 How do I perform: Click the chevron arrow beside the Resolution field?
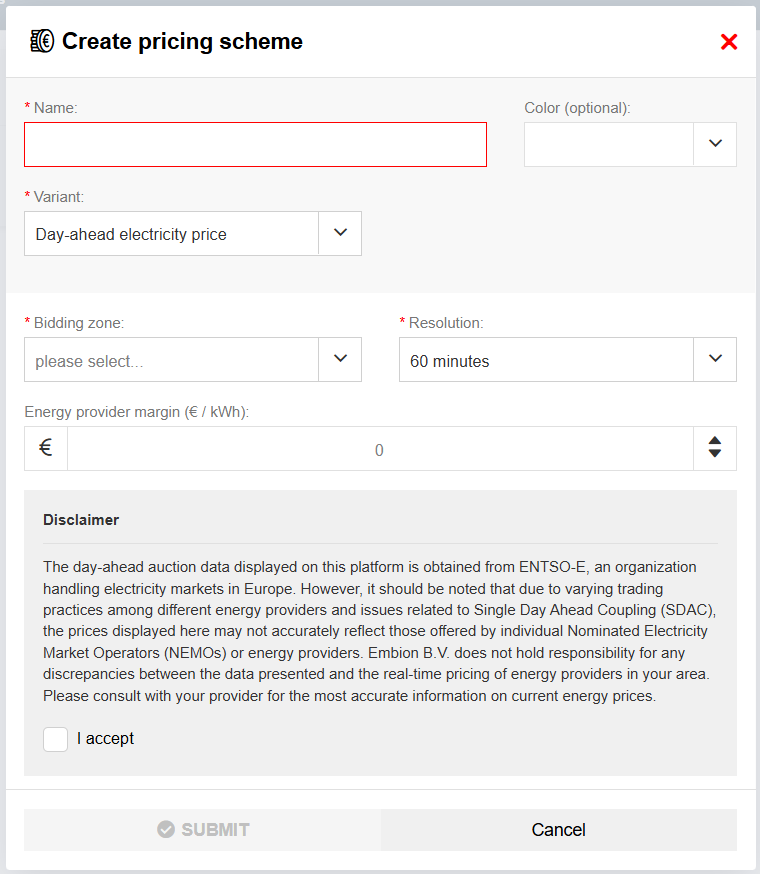click(x=715, y=359)
